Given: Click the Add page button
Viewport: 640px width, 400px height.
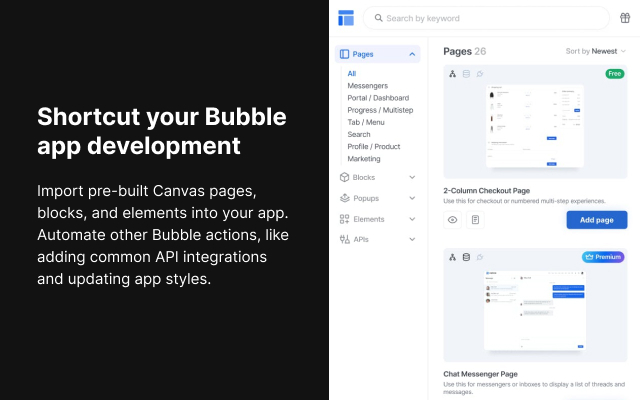Looking at the screenshot, I should pyautogui.click(x=597, y=220).
